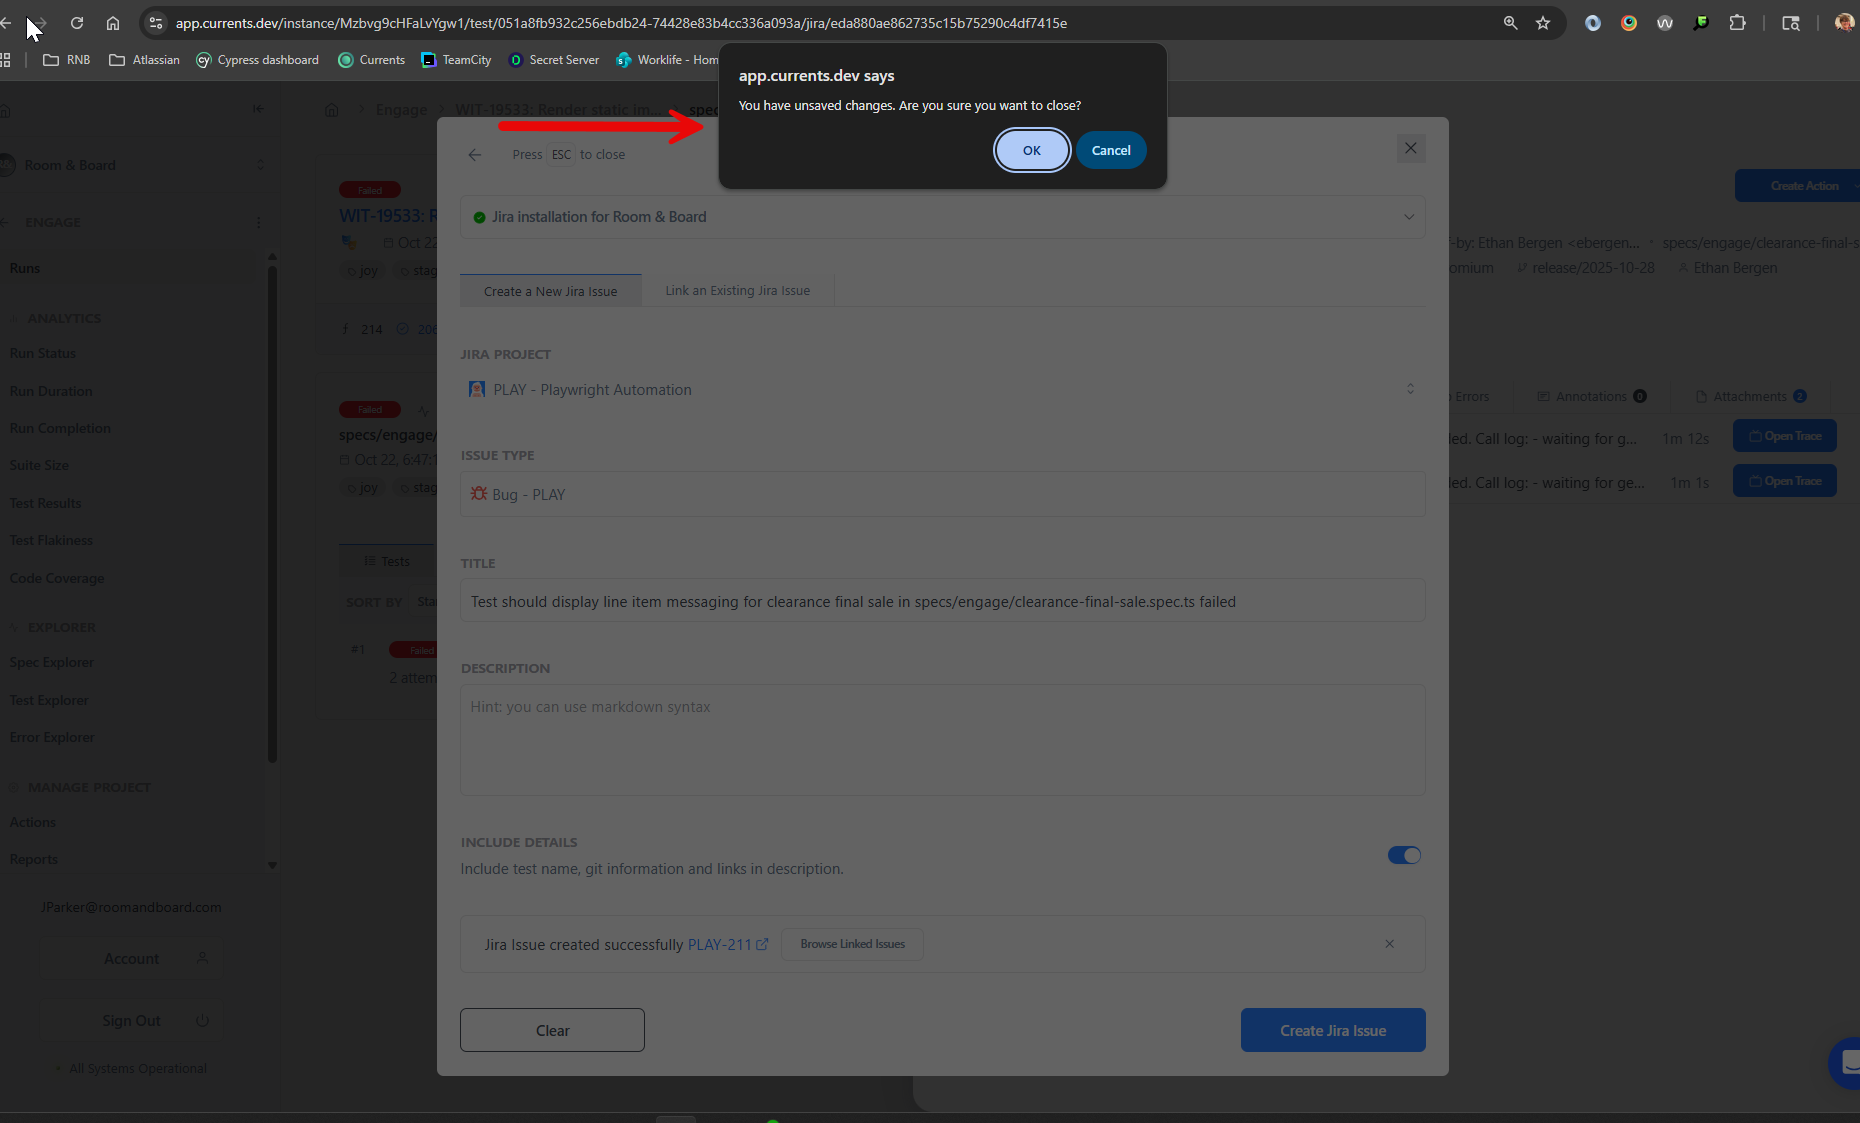Open site information icon in address bar
Image resolution: width=1860 pixels, height=1123 pixels.
(156, 23)
